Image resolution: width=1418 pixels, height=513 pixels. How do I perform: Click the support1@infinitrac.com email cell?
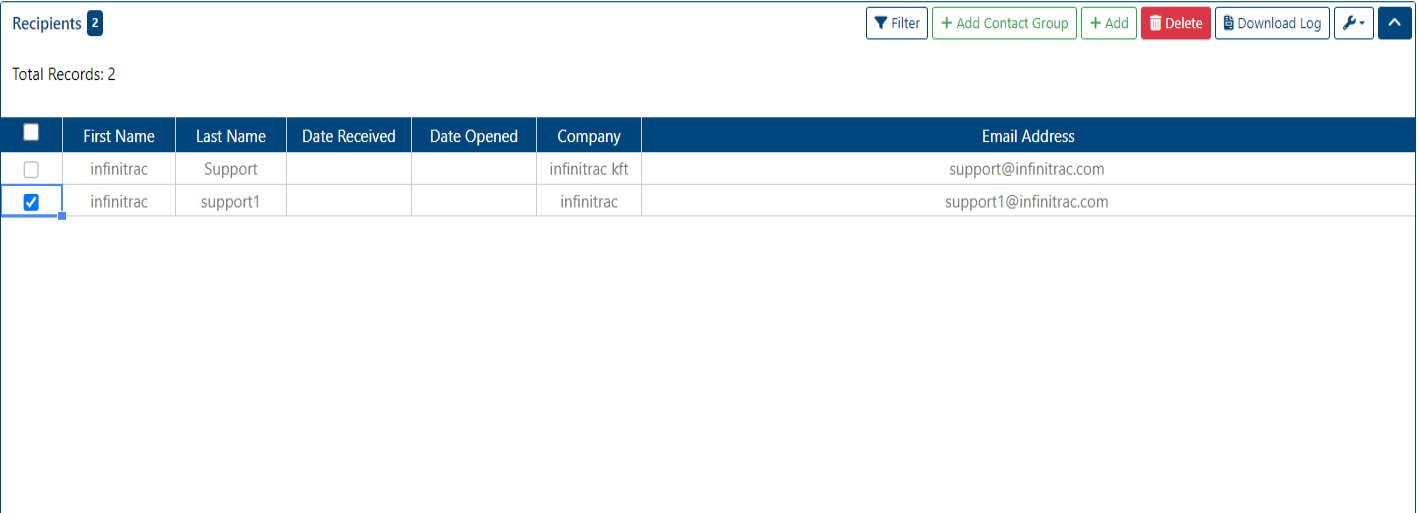pyautogui.click(x=1028, y=201)
